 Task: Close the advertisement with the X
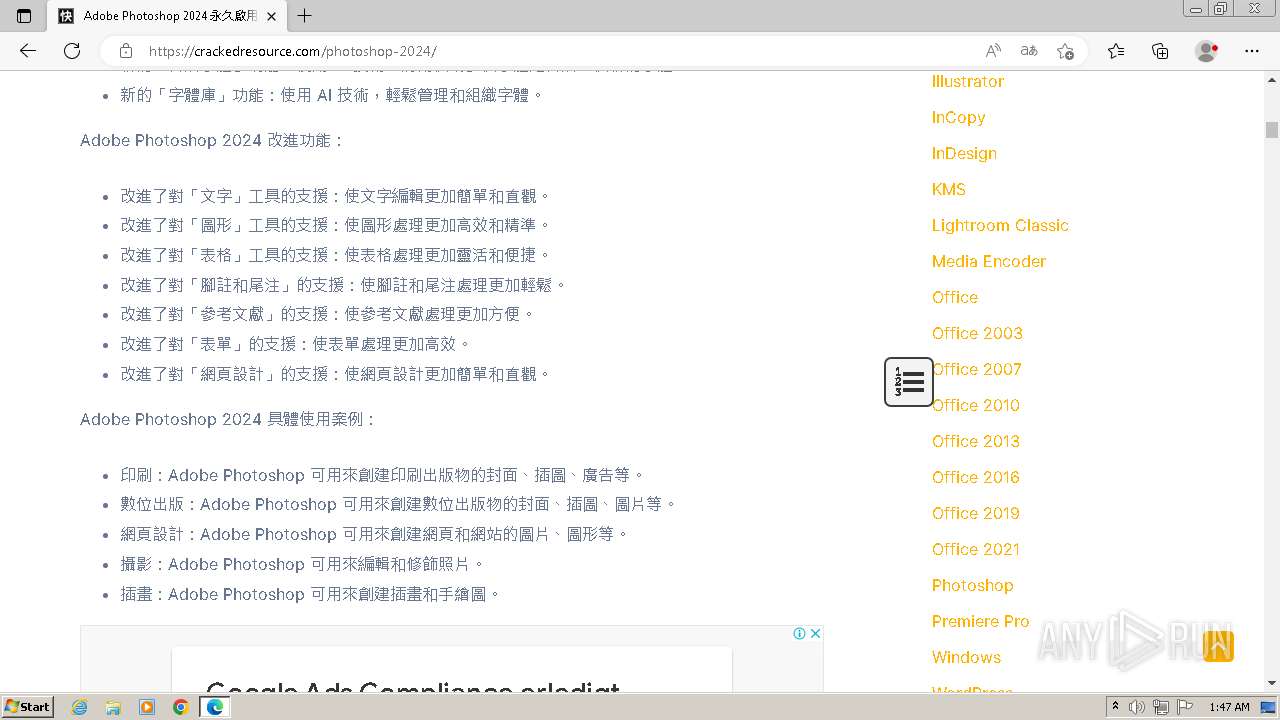(815, 633)
